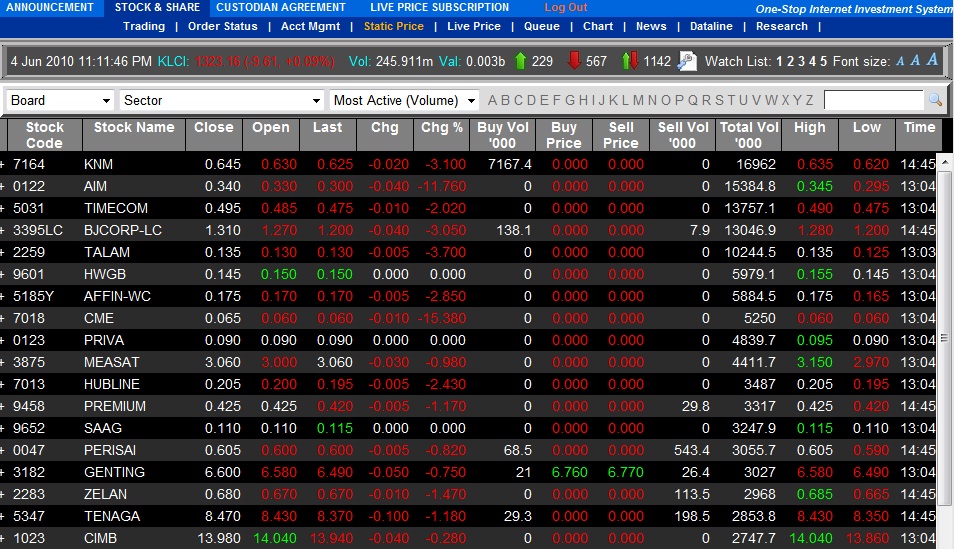Click stock name ZELAN

(105, 494)
